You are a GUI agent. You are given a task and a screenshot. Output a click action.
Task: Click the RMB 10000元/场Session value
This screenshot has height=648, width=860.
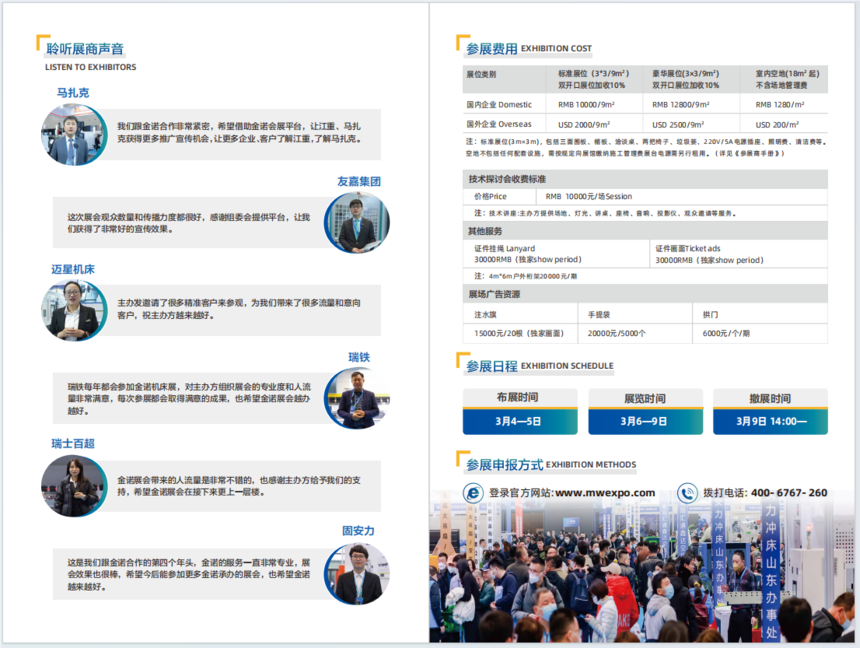(589, 196)
